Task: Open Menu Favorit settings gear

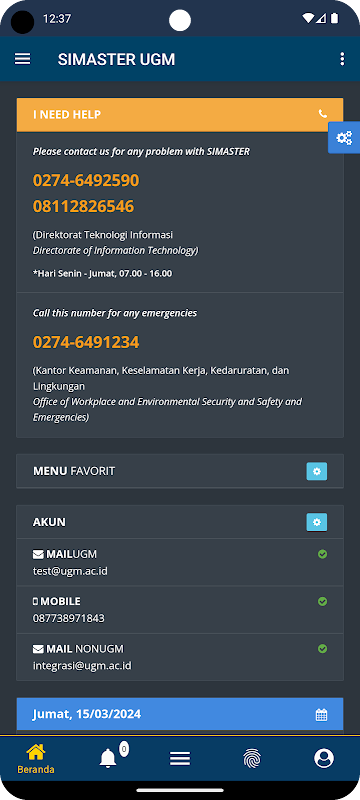Action: [317, 471]
